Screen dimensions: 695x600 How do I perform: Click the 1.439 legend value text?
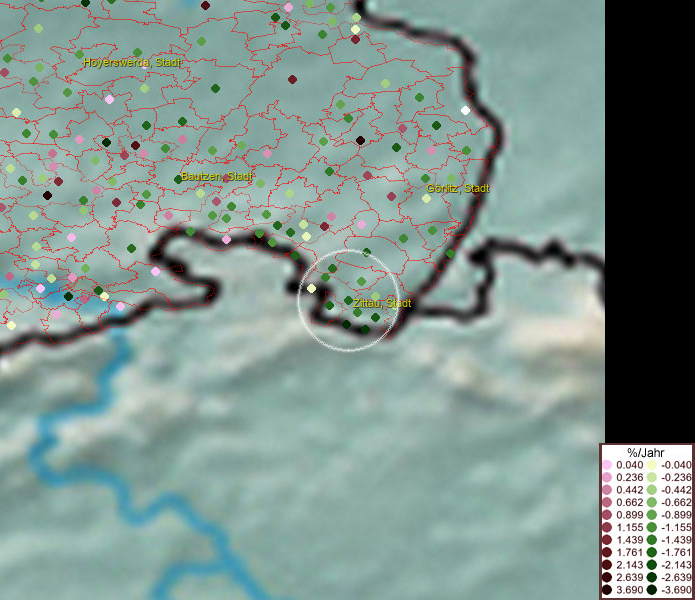point(630,541)
